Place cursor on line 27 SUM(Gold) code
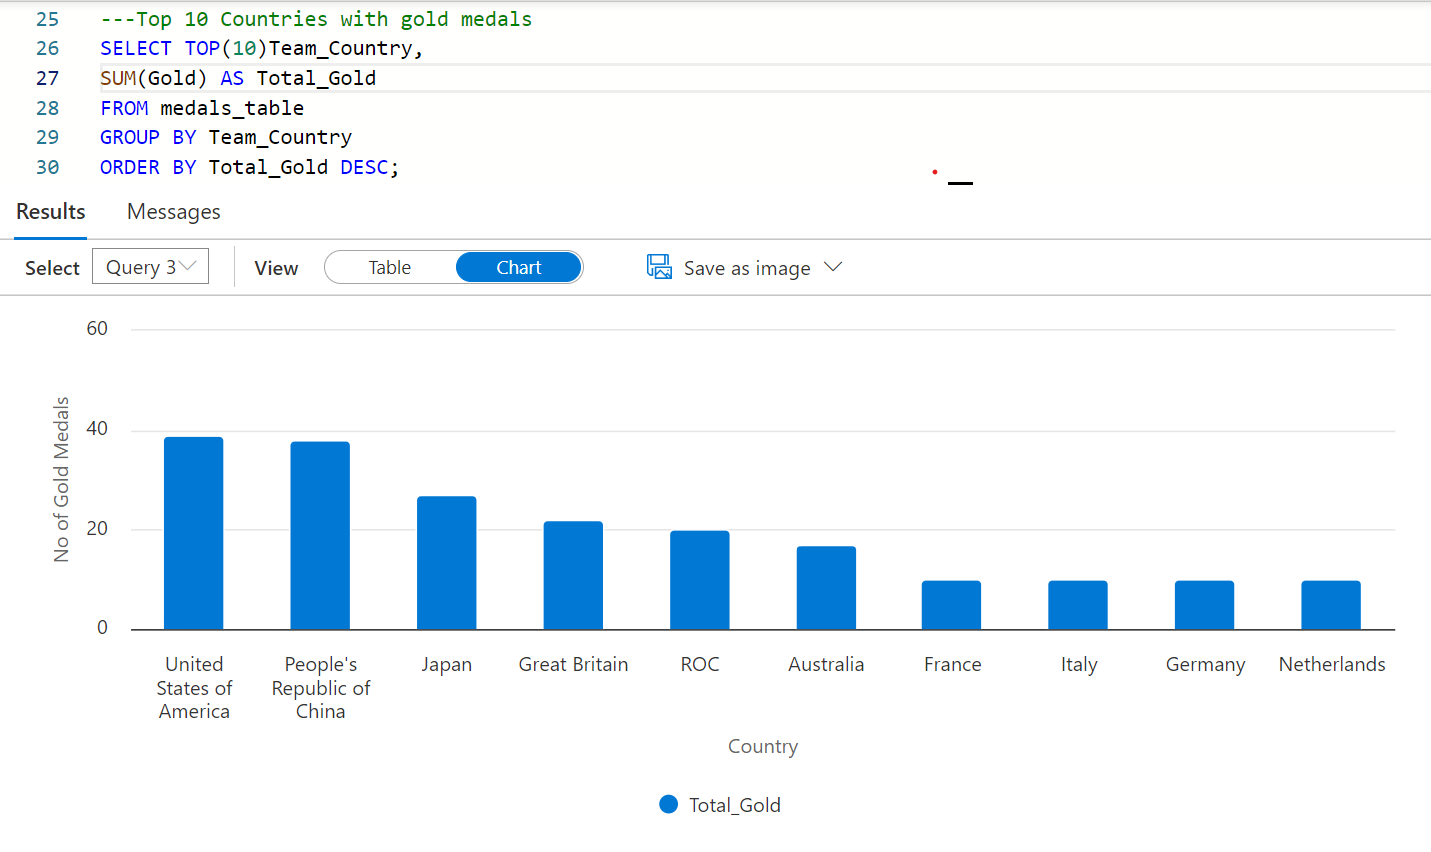This screenshot has width=1431, height=852. click(x=238, y=78)
